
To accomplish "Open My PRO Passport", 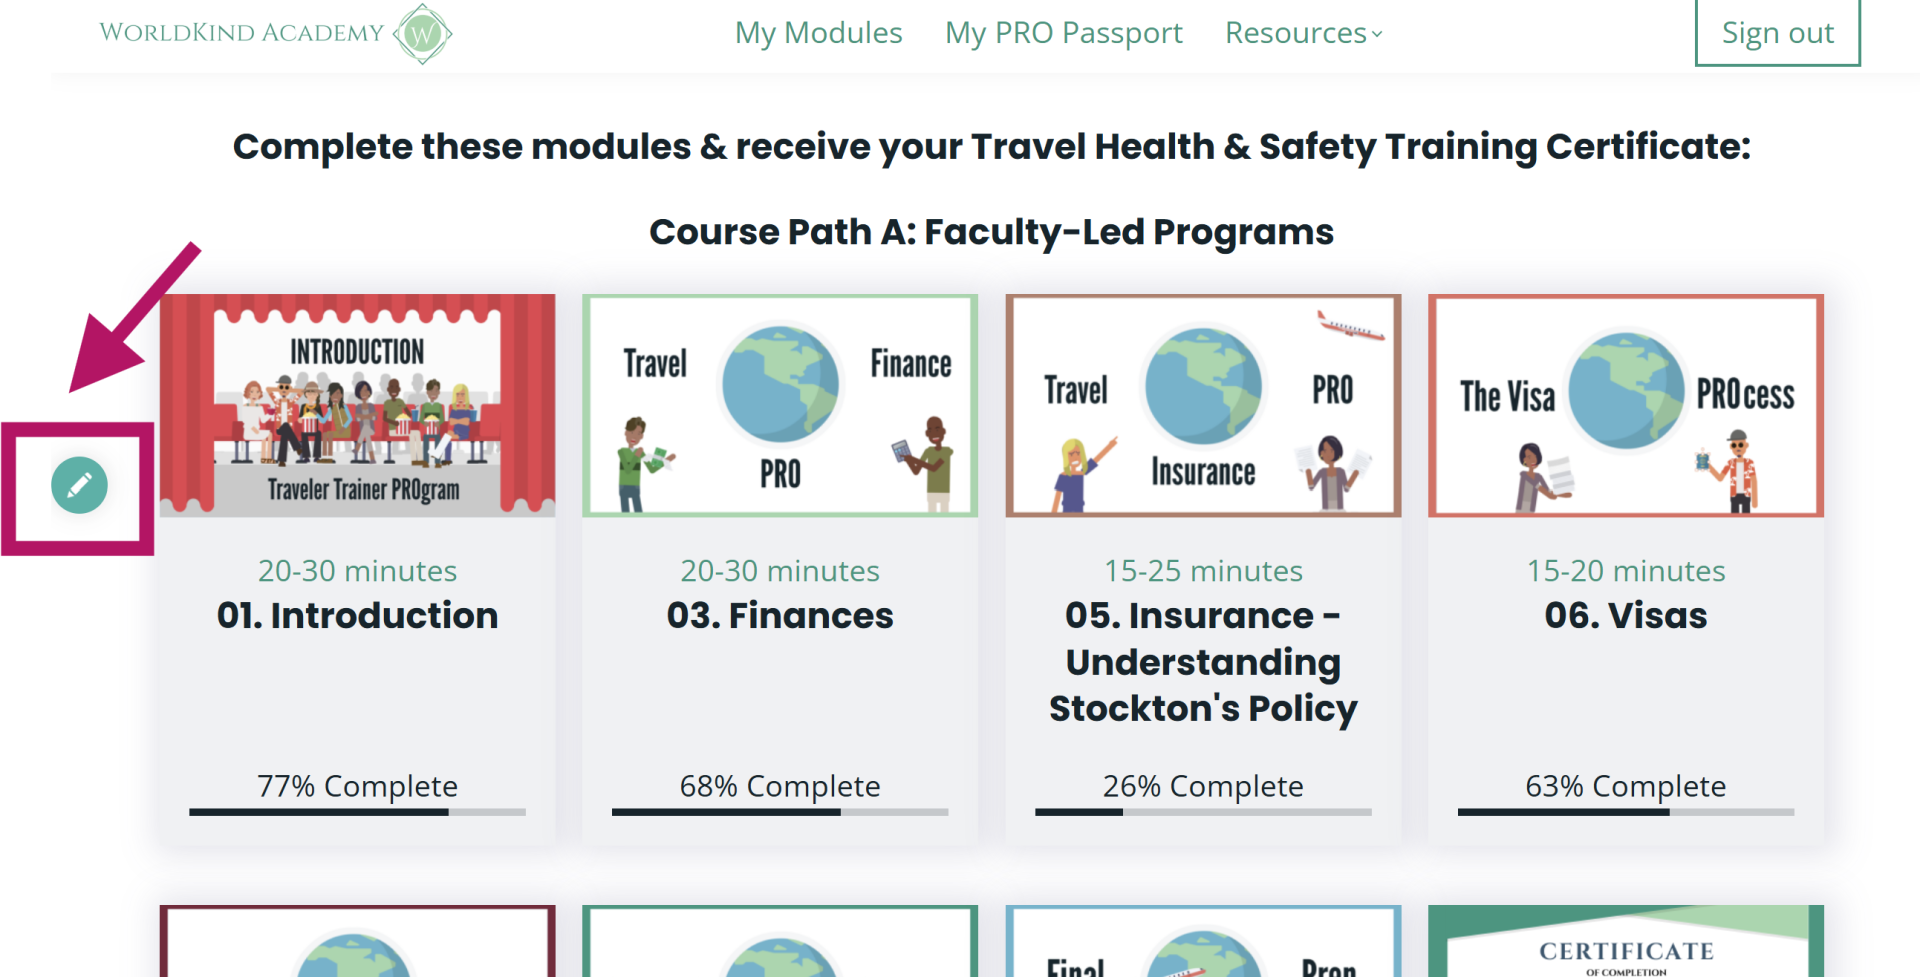I will pyautogui.click(x=1064, y=33).
